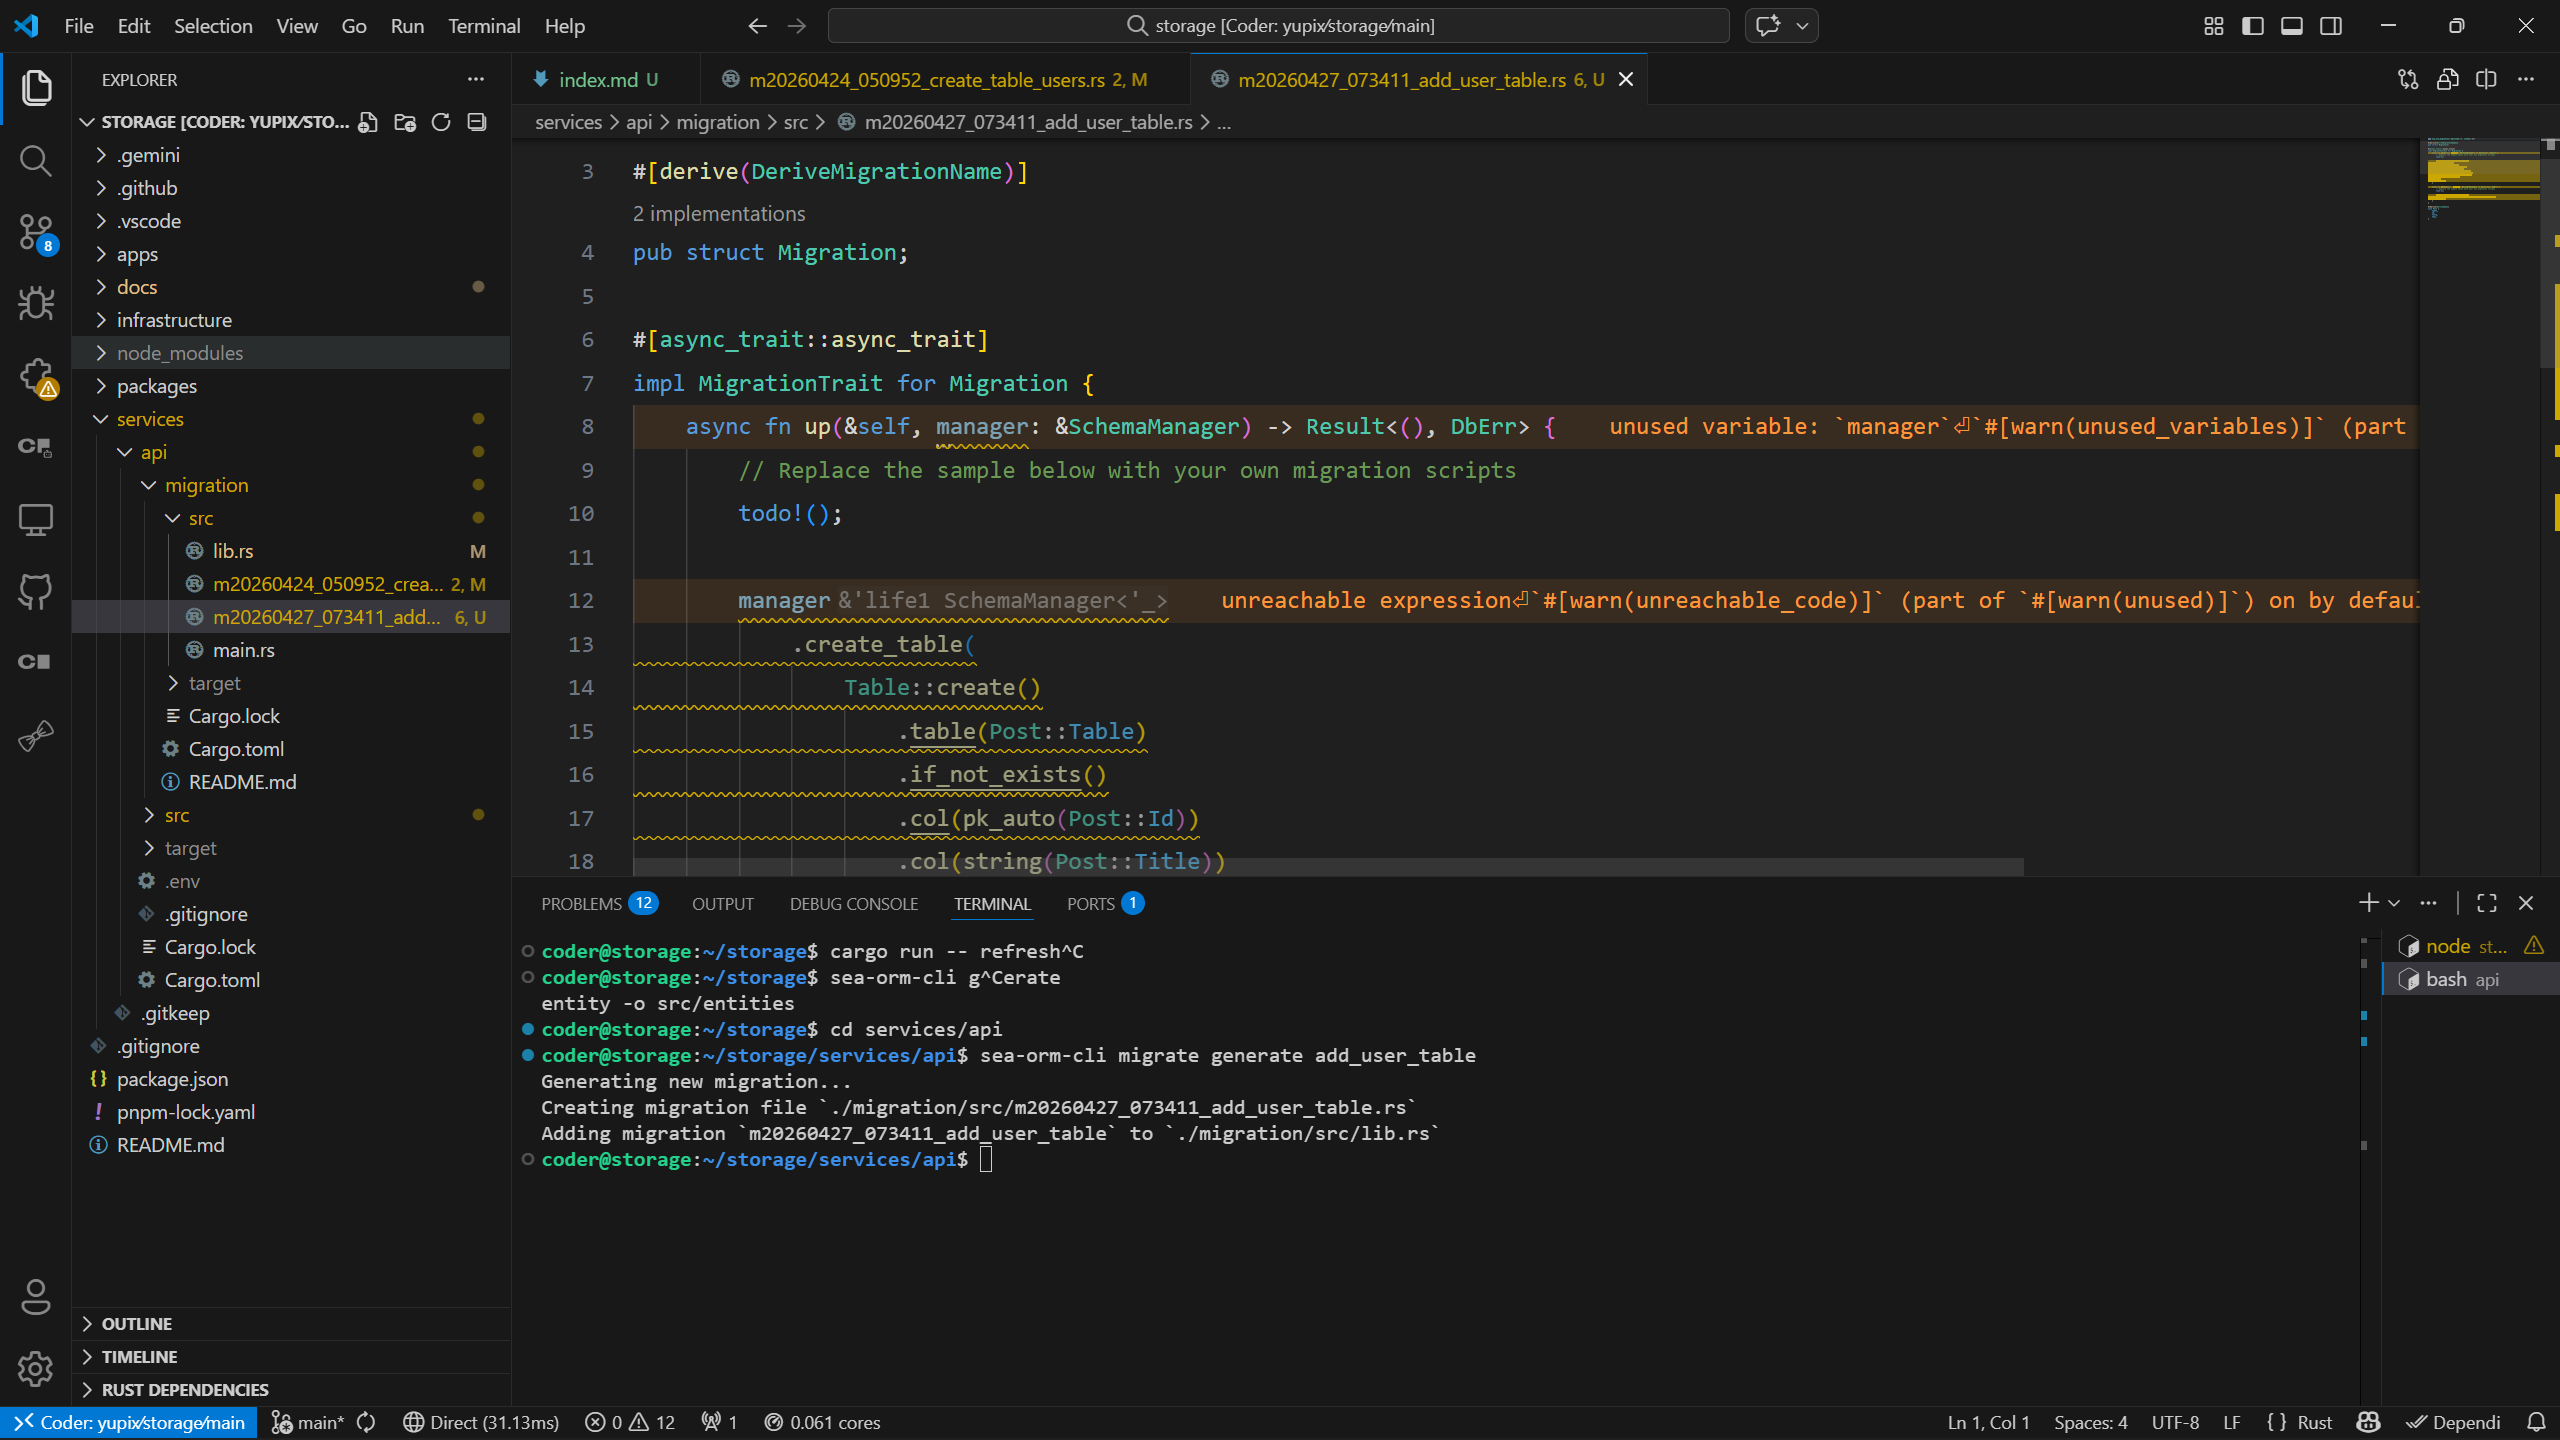Switch to the PROBLEMS panel tab
This screenshot has width=2560, height=1440.
[582, 904]
